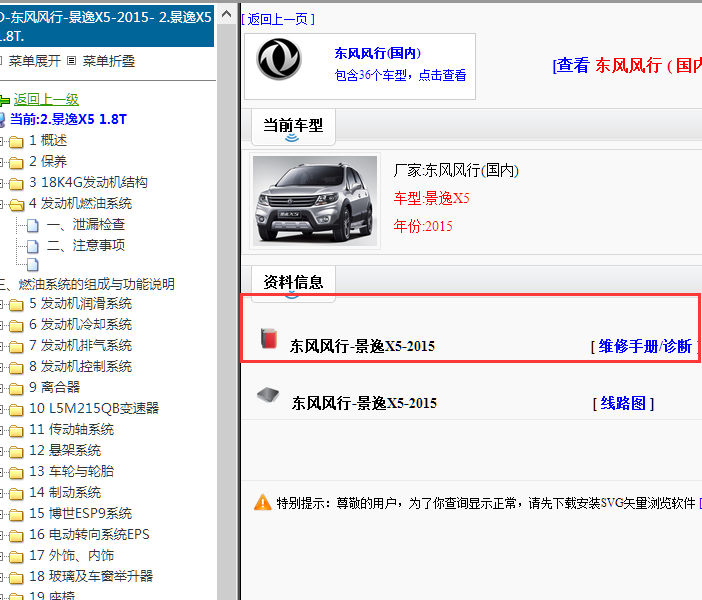Click folder icon of 8 发动机控制系统

click(x=16, y=368)
